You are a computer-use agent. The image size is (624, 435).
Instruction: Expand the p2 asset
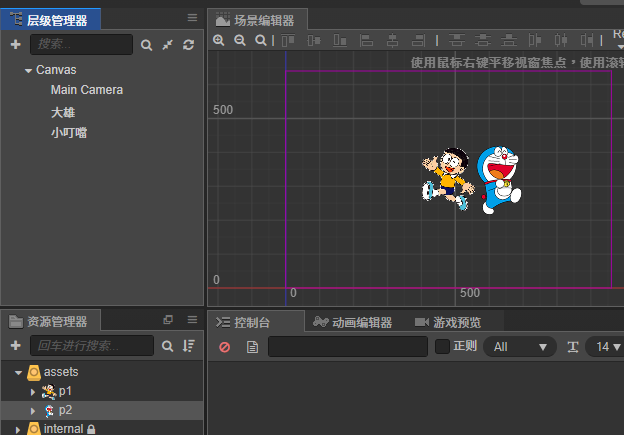tap(33, 411)
